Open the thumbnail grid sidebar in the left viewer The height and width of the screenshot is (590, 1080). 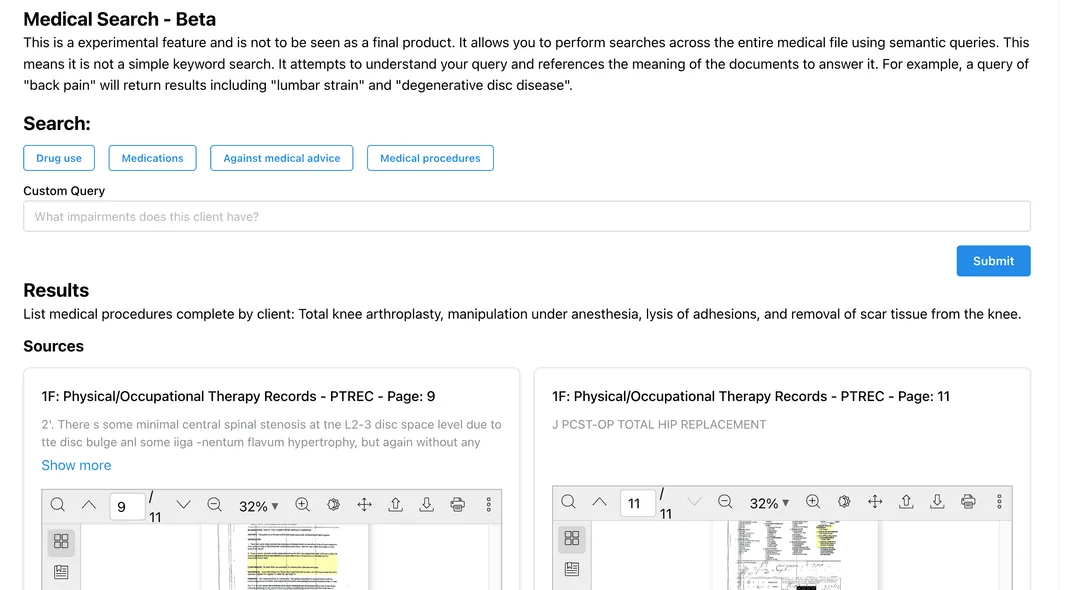(x=61, y=541)
